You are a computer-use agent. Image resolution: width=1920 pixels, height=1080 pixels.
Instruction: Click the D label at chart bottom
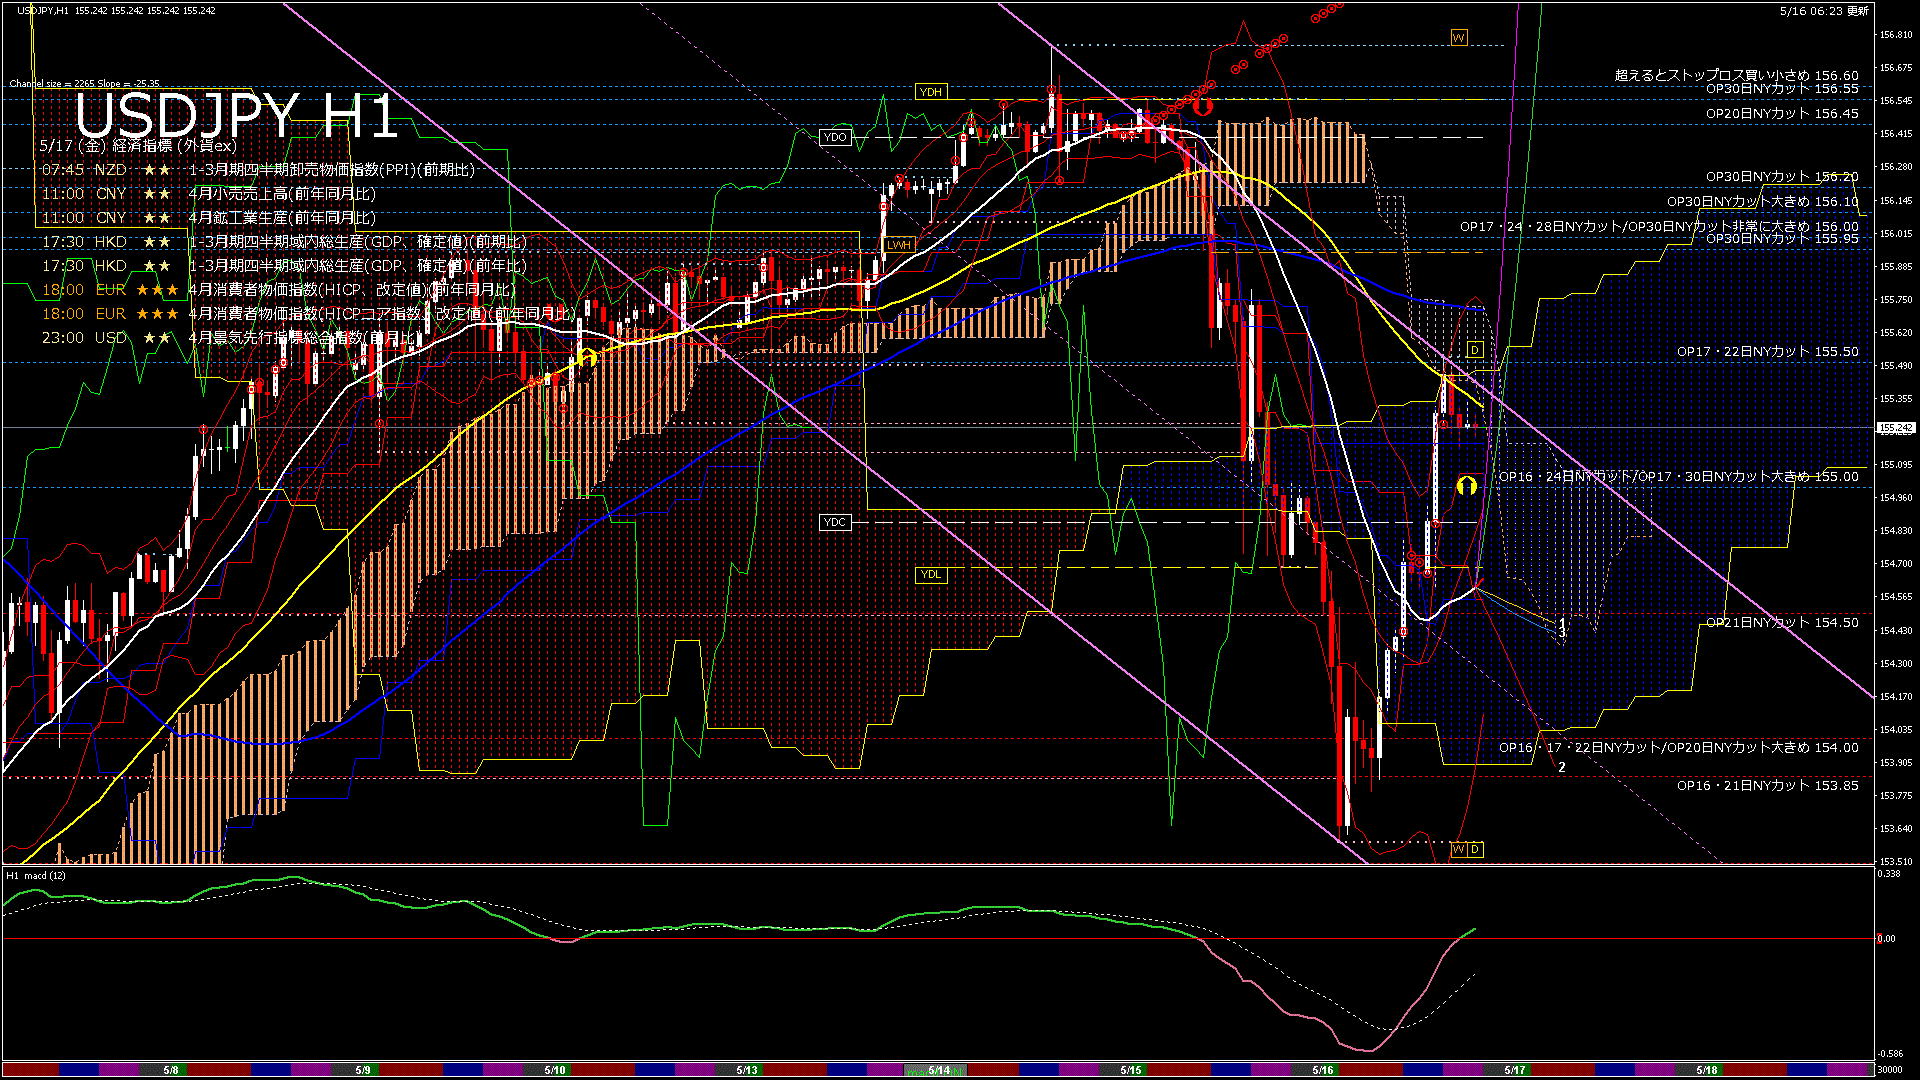click(1475, 849)
